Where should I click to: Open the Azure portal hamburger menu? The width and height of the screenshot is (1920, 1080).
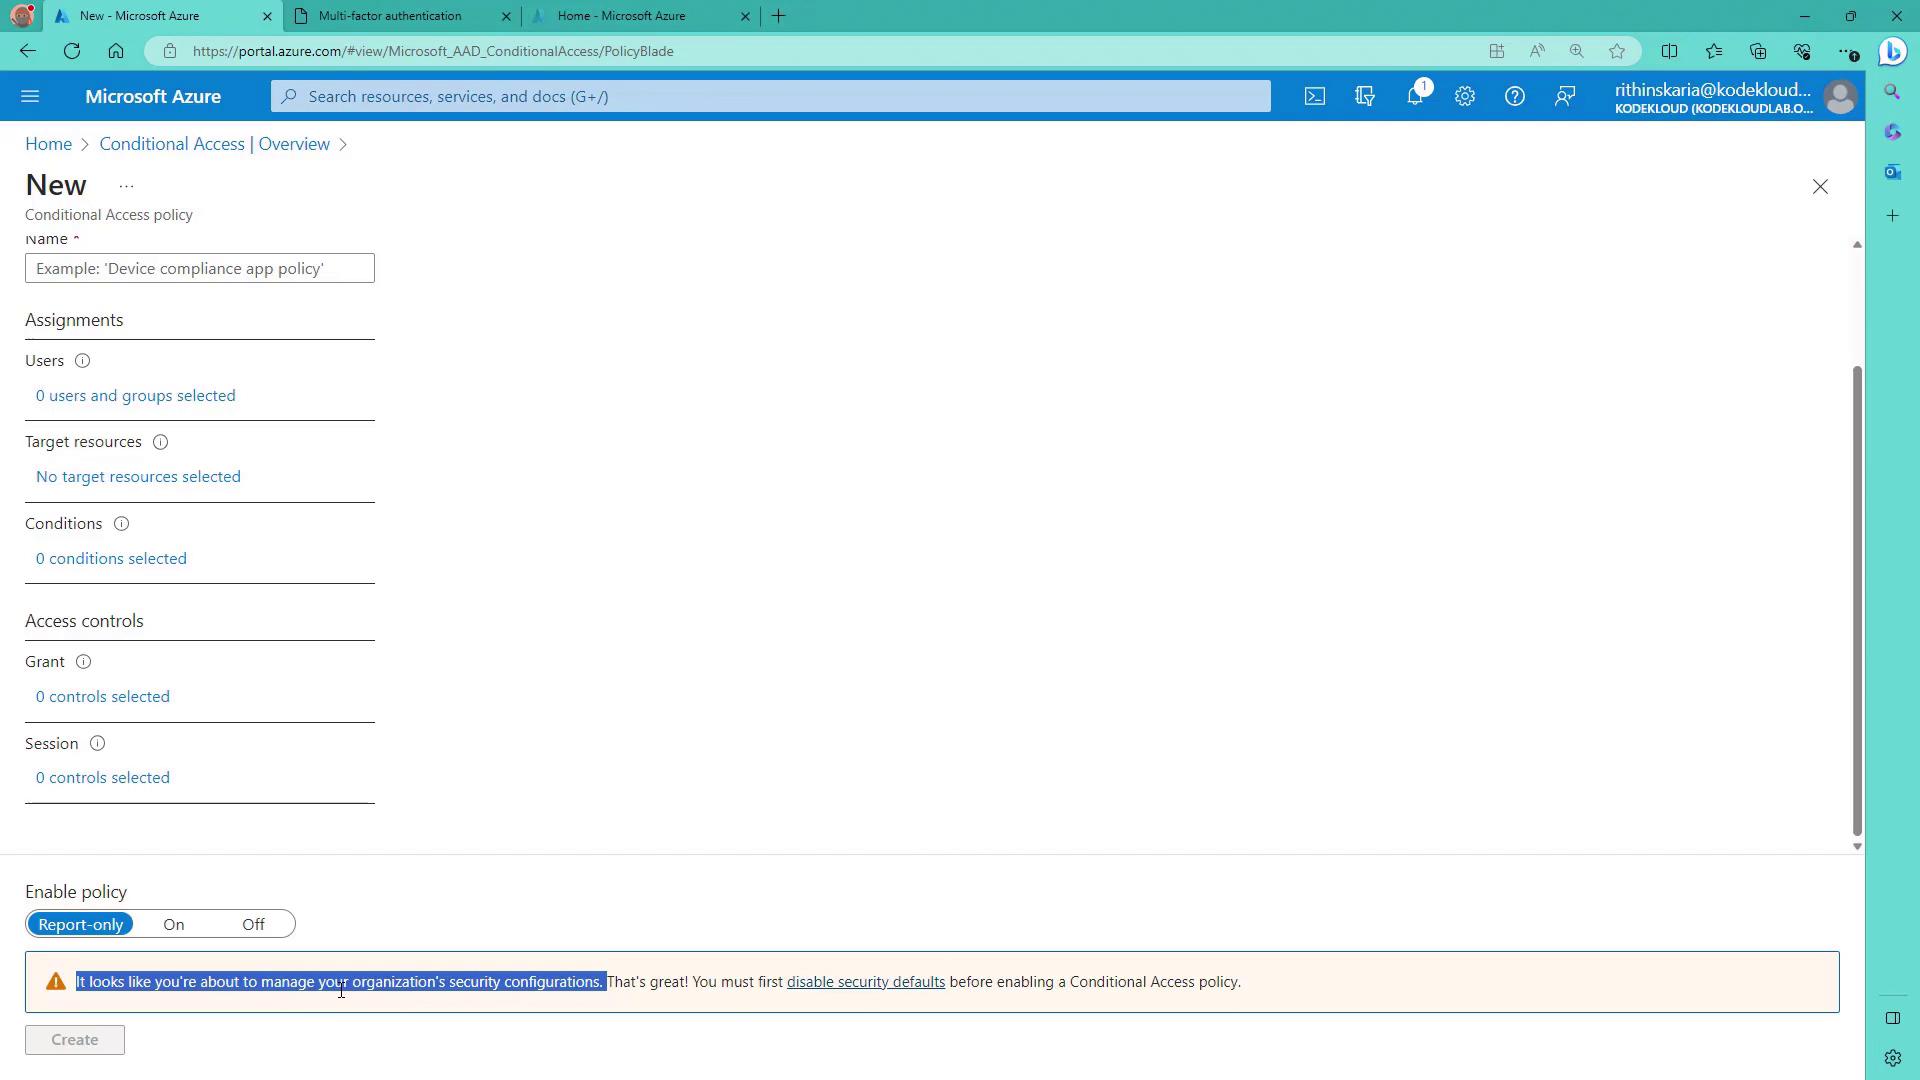[x=30, y=96]
